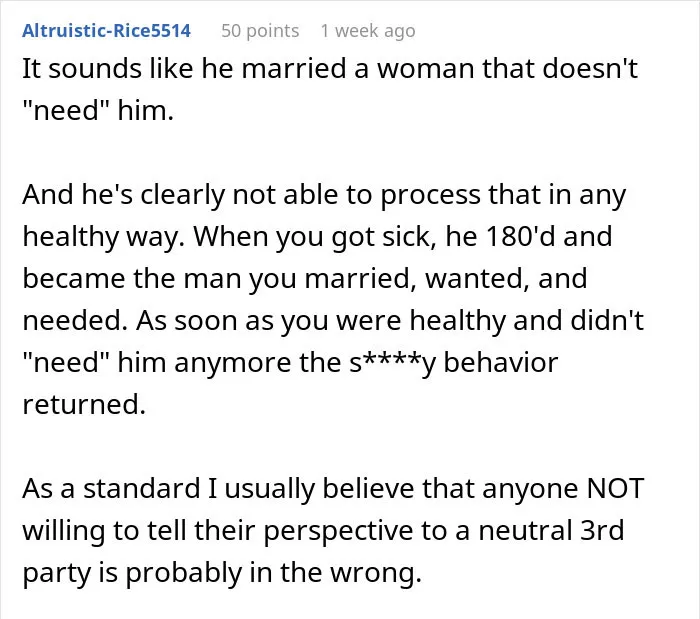Image resolution: width=700 pixels, height=619 pixels.
Task: Click the 50 points score label
Action: tap(260, 31)
